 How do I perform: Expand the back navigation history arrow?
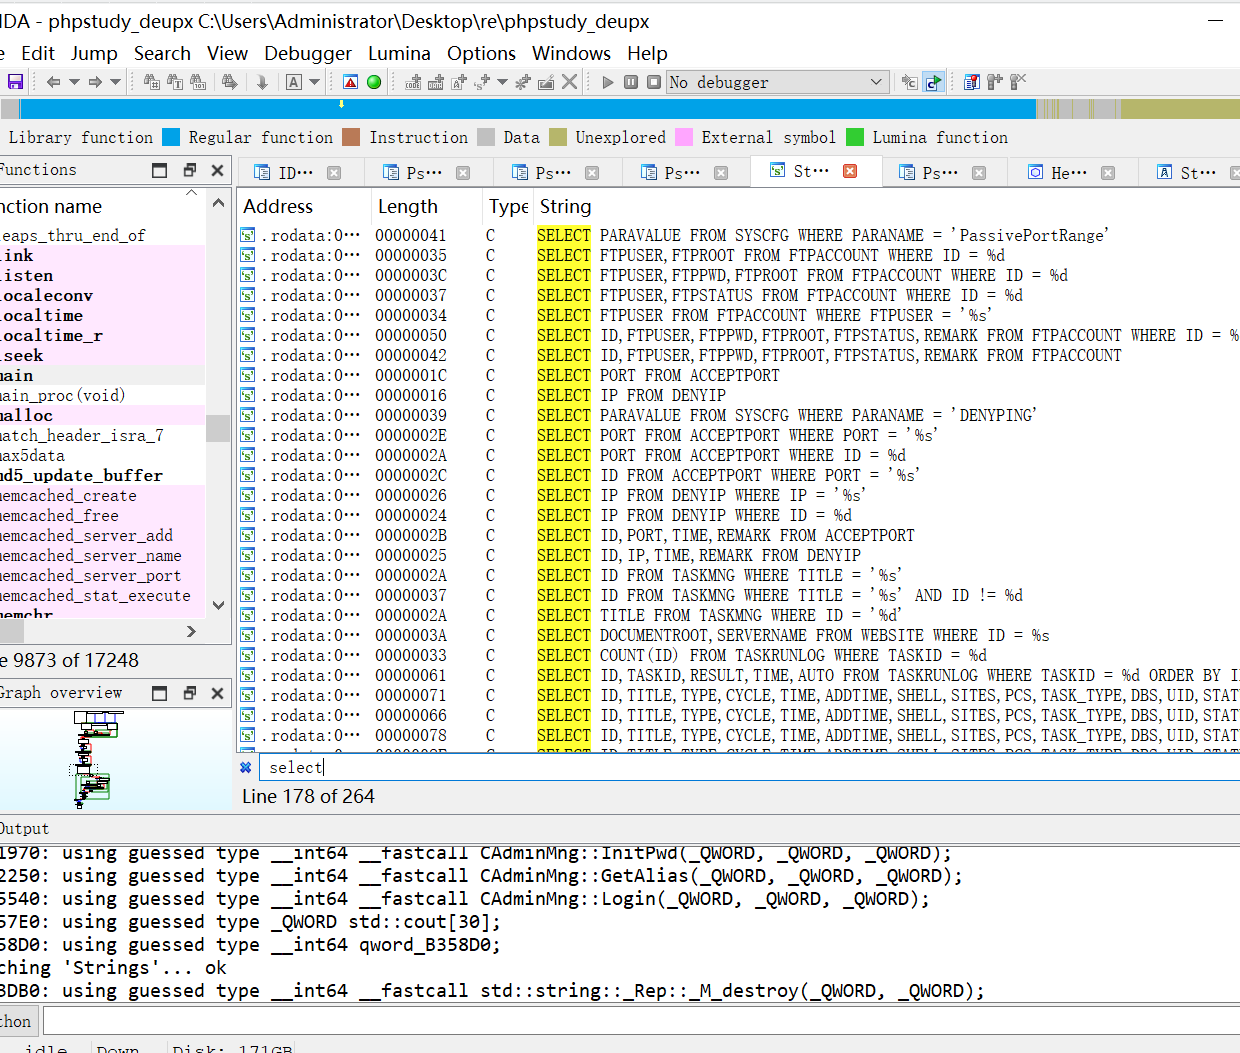[74, 82]
